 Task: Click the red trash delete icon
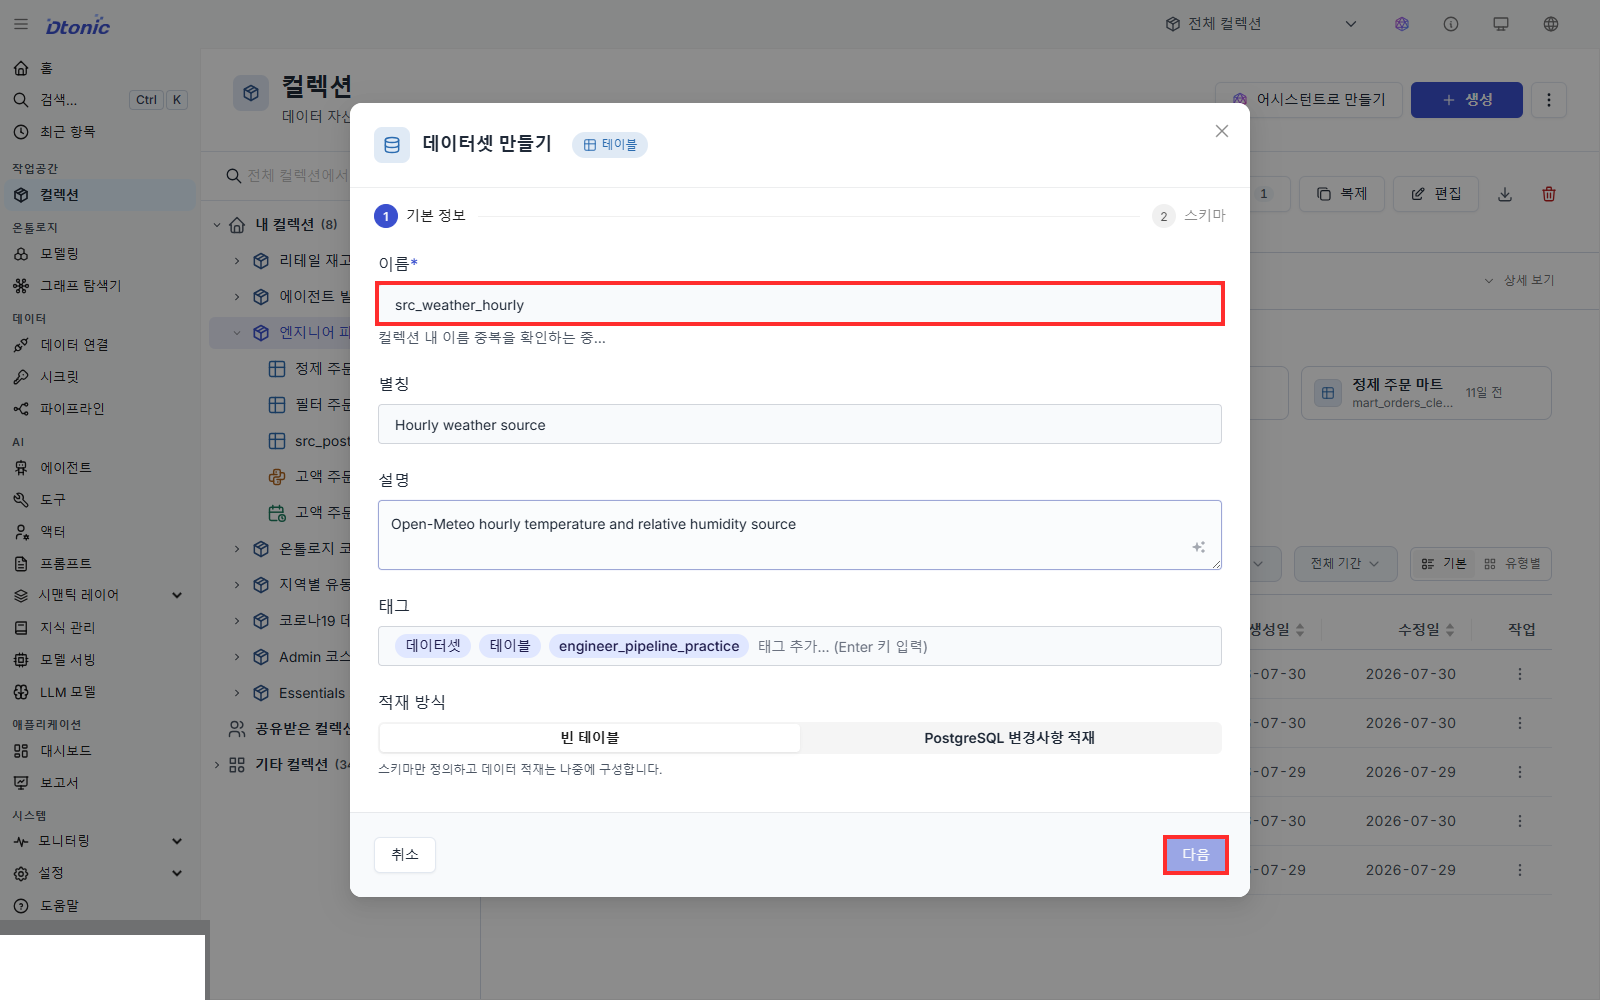(x=1549, y=194)
